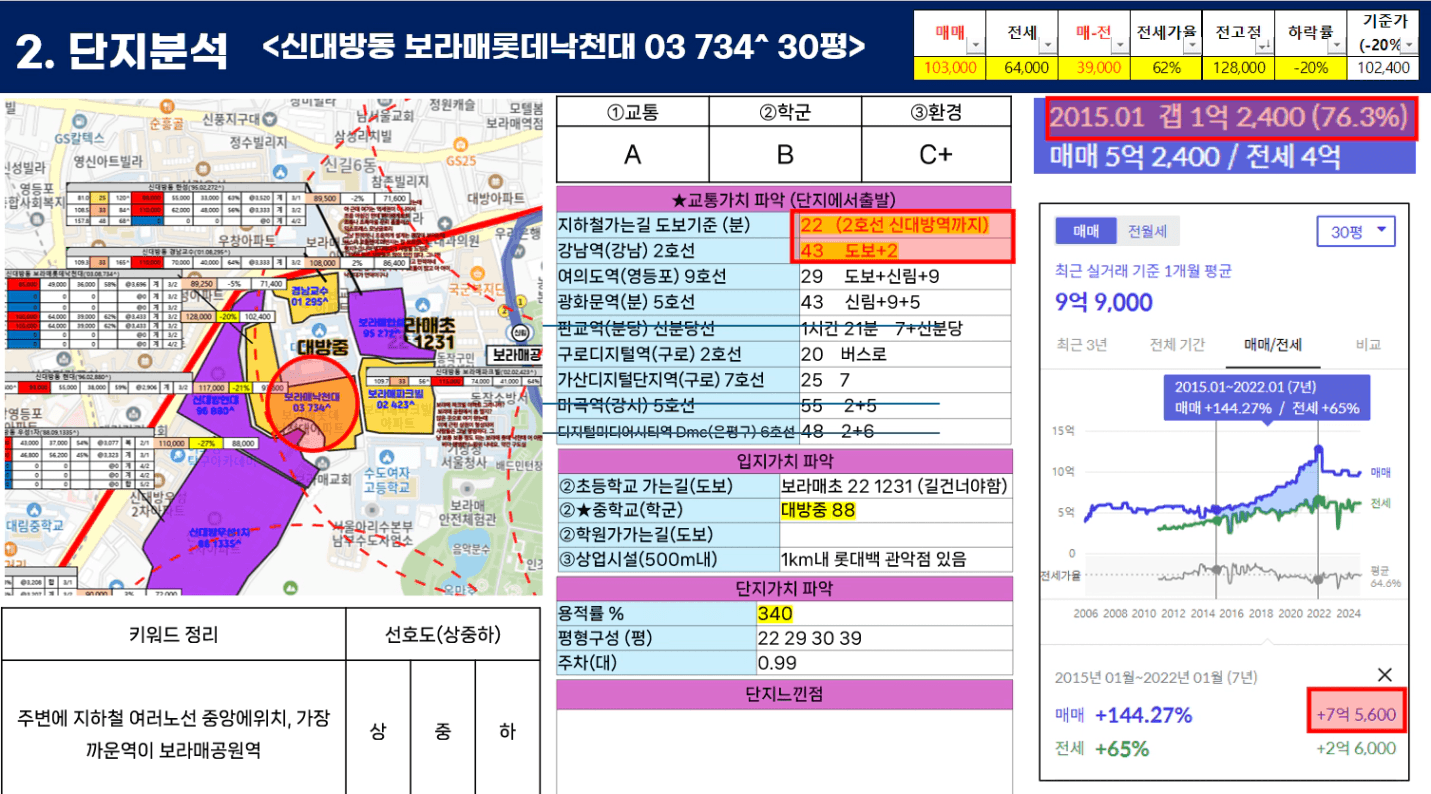Click the +7억 5,600 change amount
The width and height of the screenshot is (1431, 794).
1356,715
